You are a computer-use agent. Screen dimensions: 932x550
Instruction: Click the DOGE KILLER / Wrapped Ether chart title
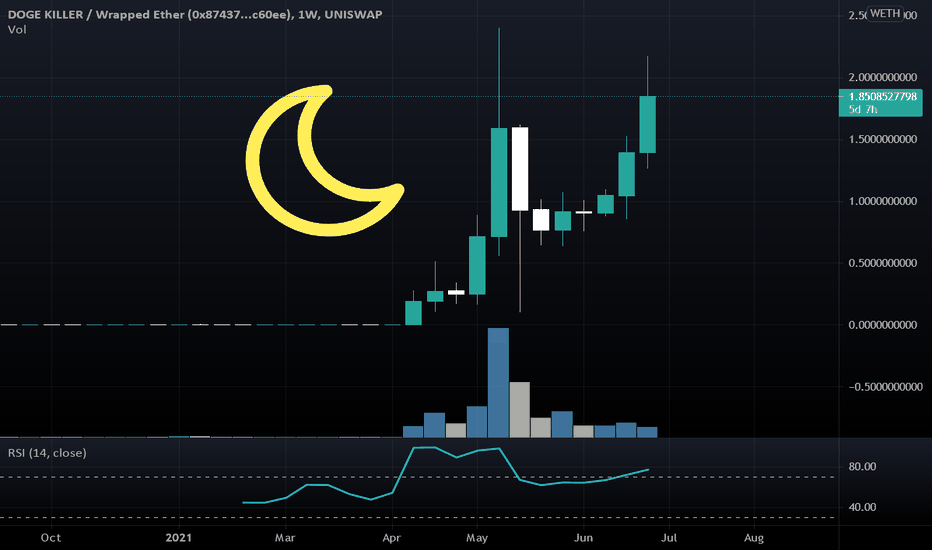click(x=195, y=14)
